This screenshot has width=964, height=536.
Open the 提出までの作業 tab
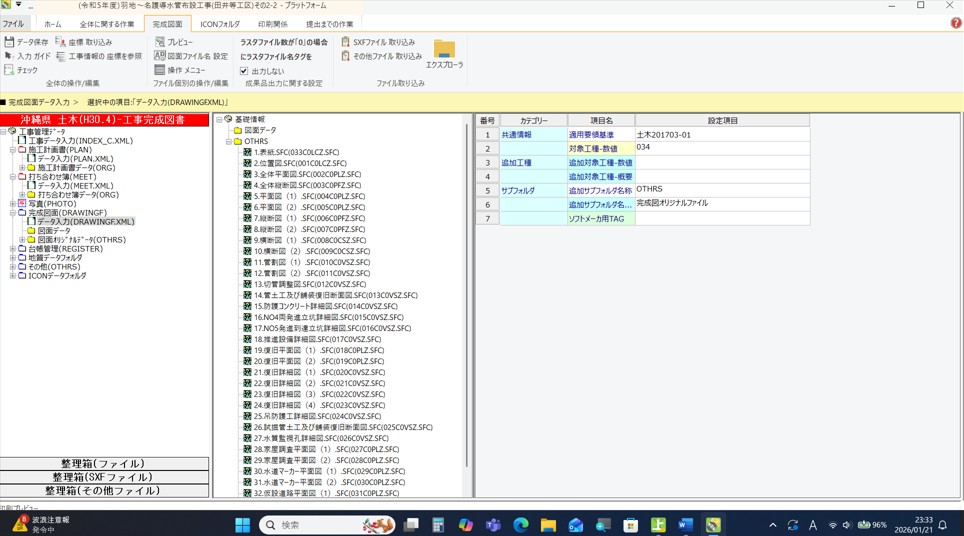tap(329, 24)
